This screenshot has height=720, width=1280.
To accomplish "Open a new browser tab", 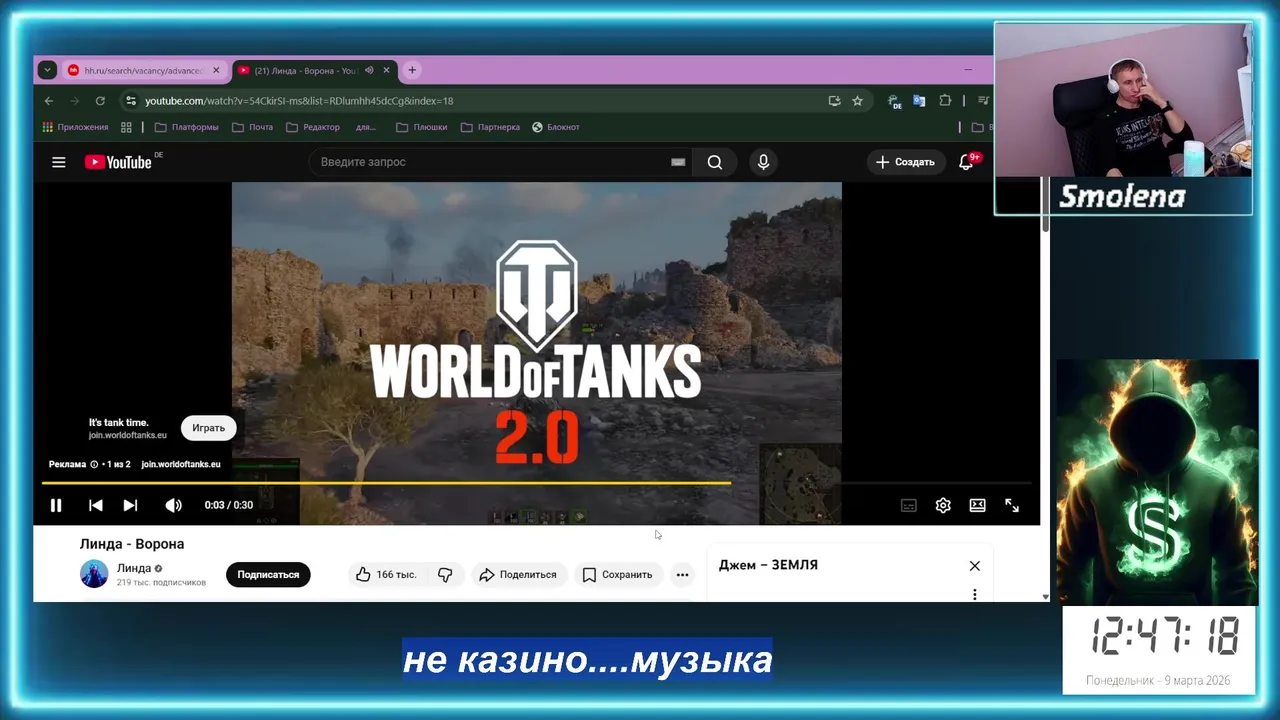I will point(412,71).
